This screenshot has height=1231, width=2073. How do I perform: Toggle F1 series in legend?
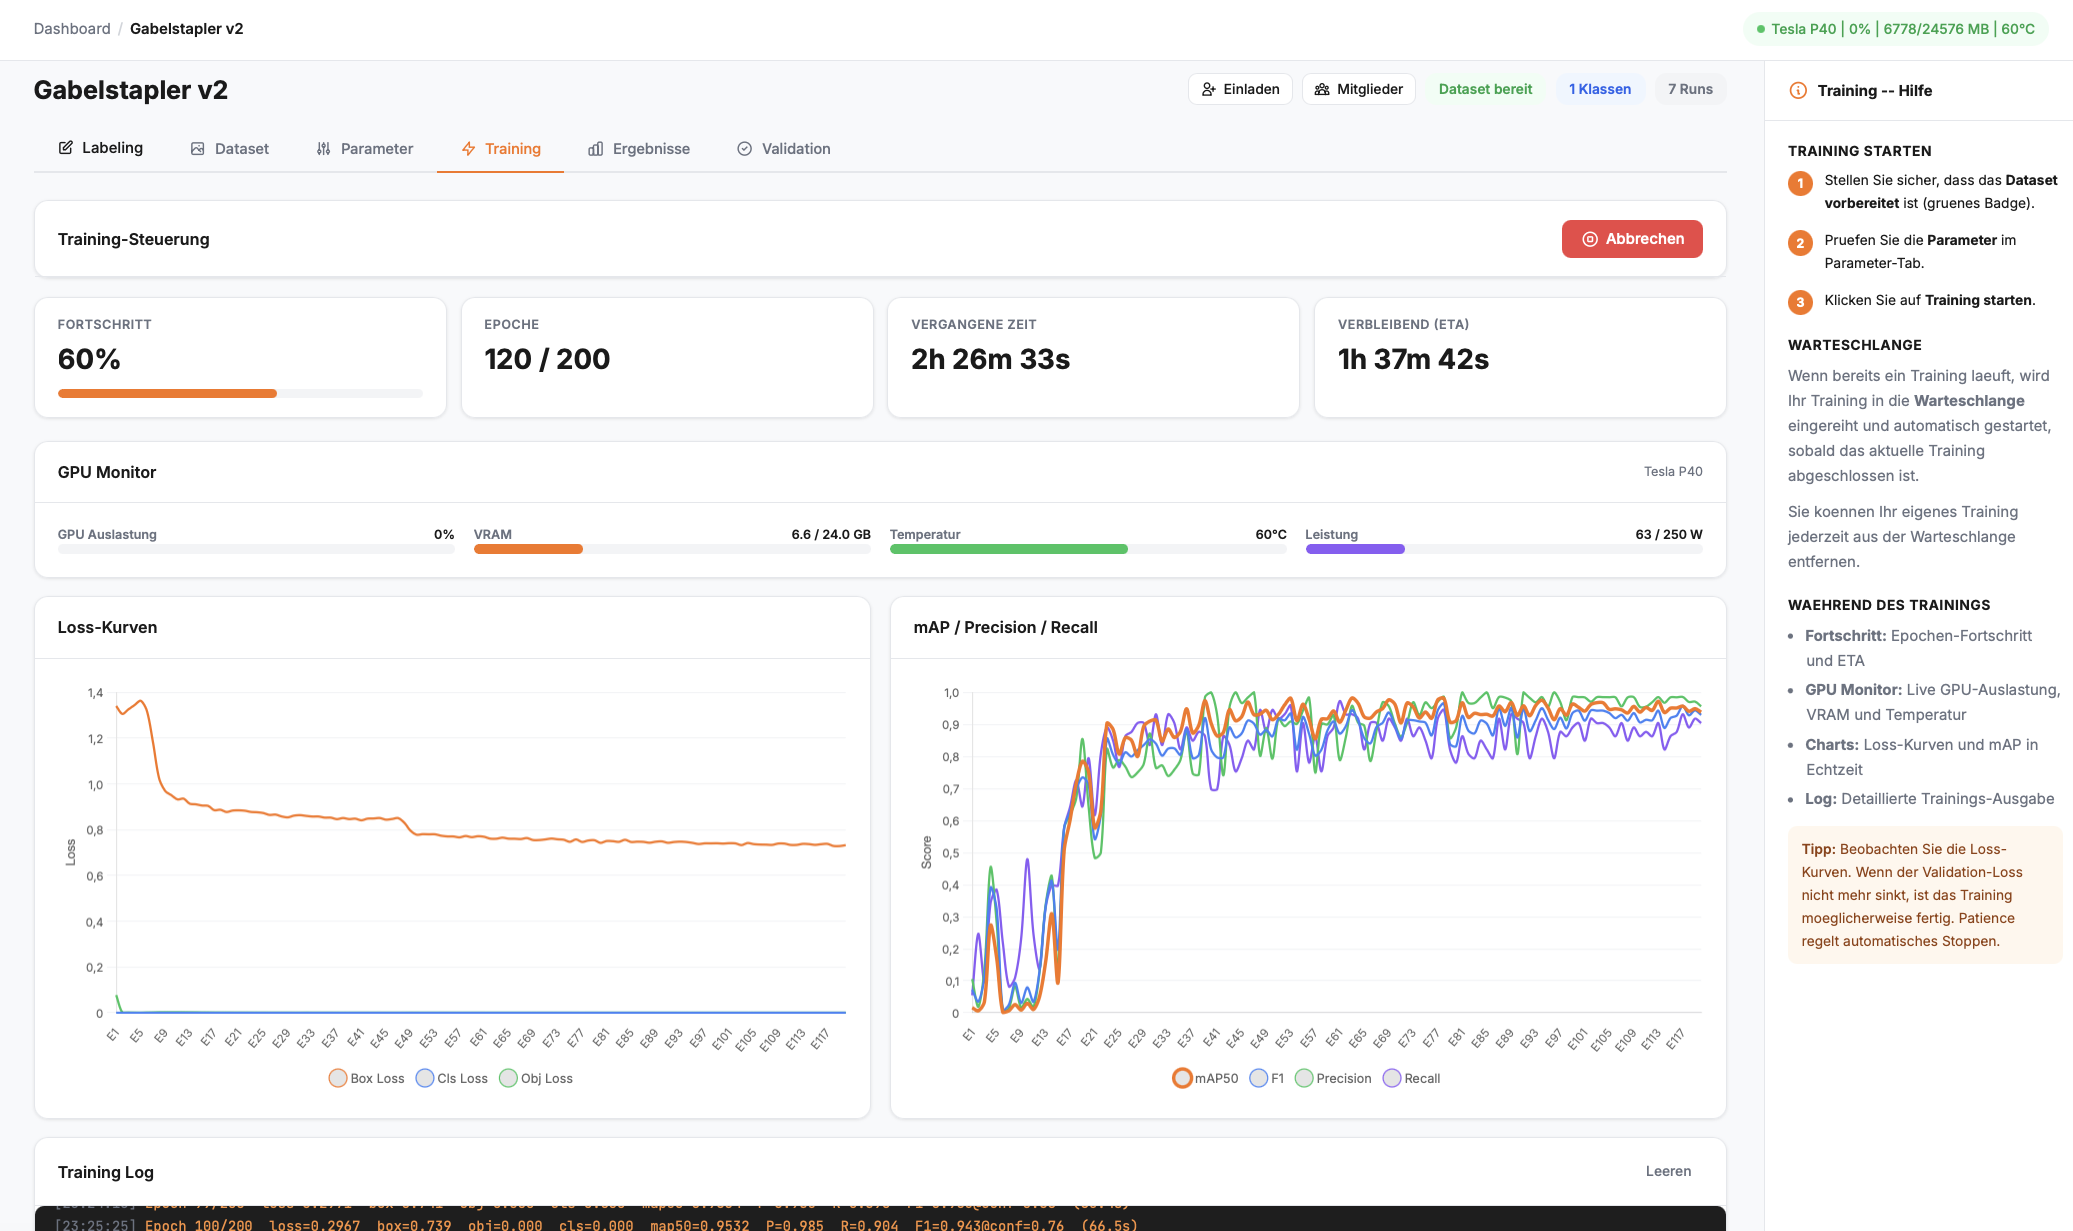(x=1267, y=1078)
